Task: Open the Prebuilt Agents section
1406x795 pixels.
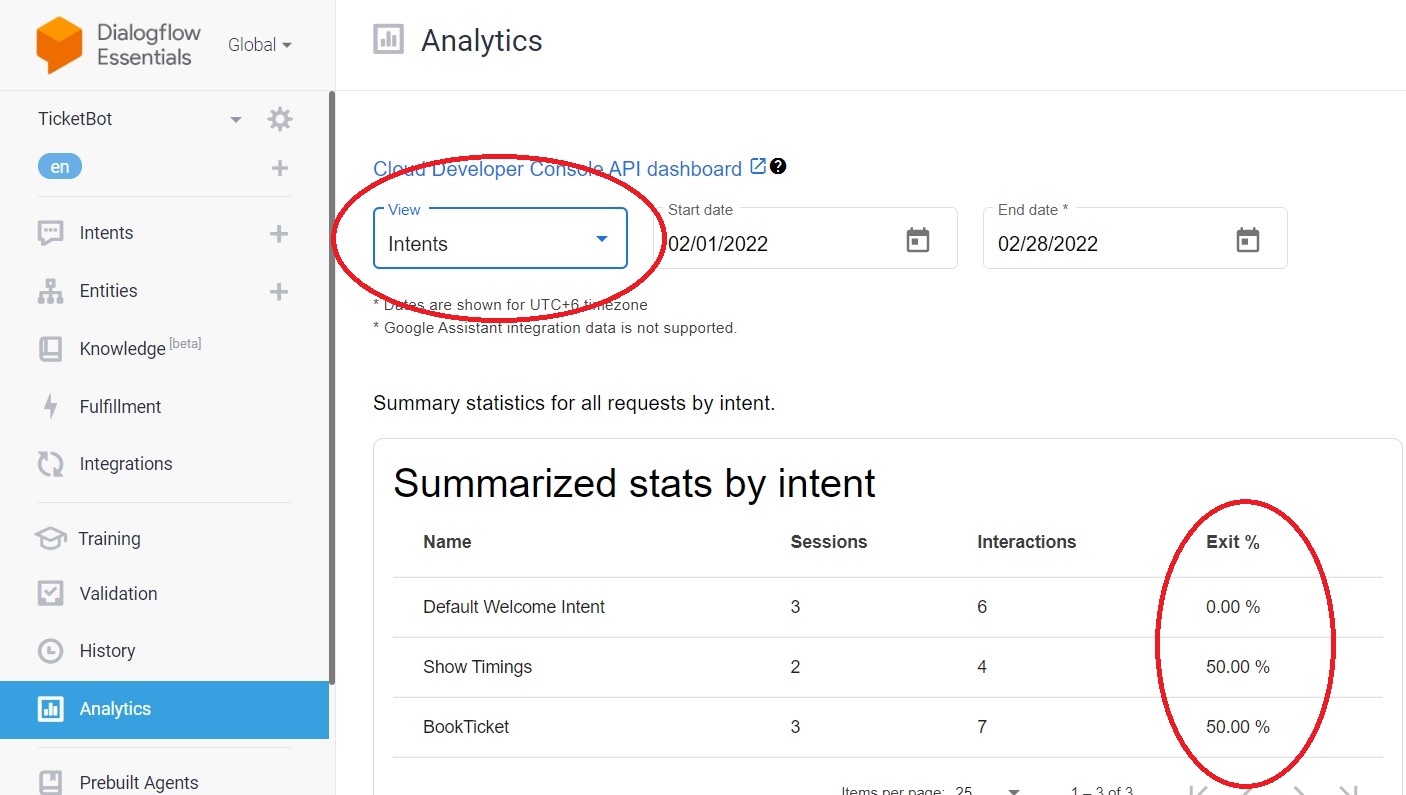Action: pyautogui.click(x=138, y=782)
